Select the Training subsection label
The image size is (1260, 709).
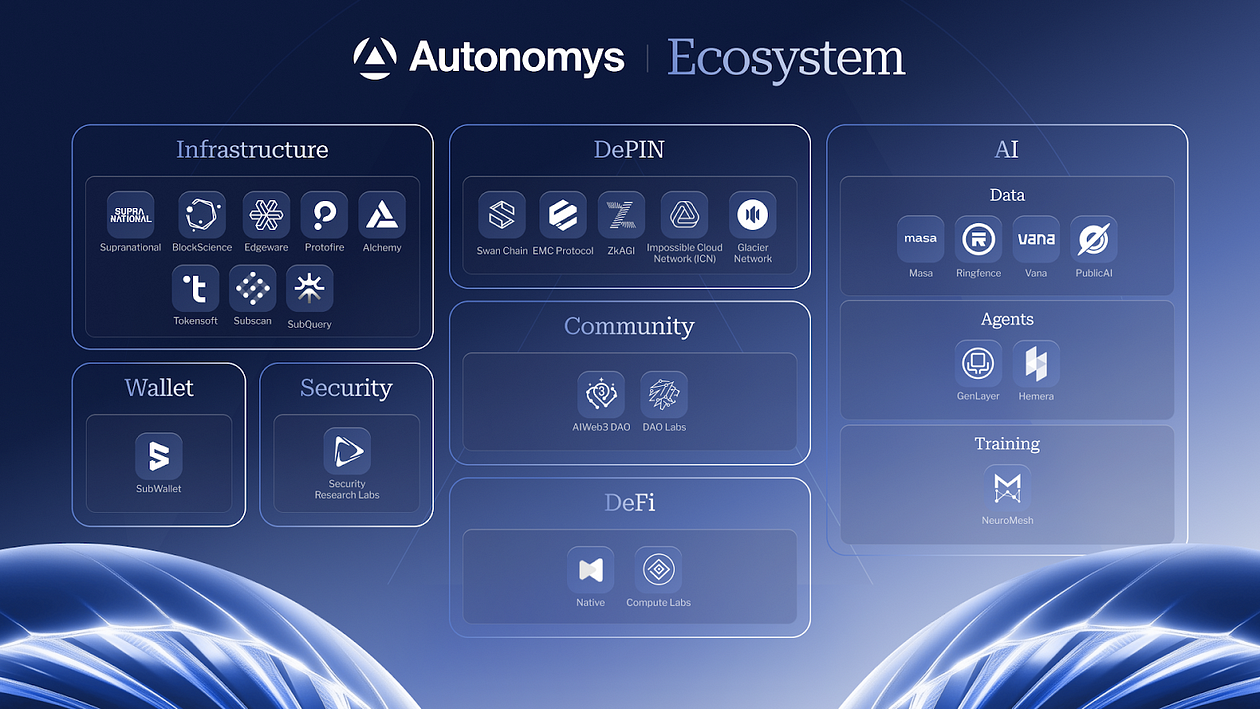(1007, 443)
